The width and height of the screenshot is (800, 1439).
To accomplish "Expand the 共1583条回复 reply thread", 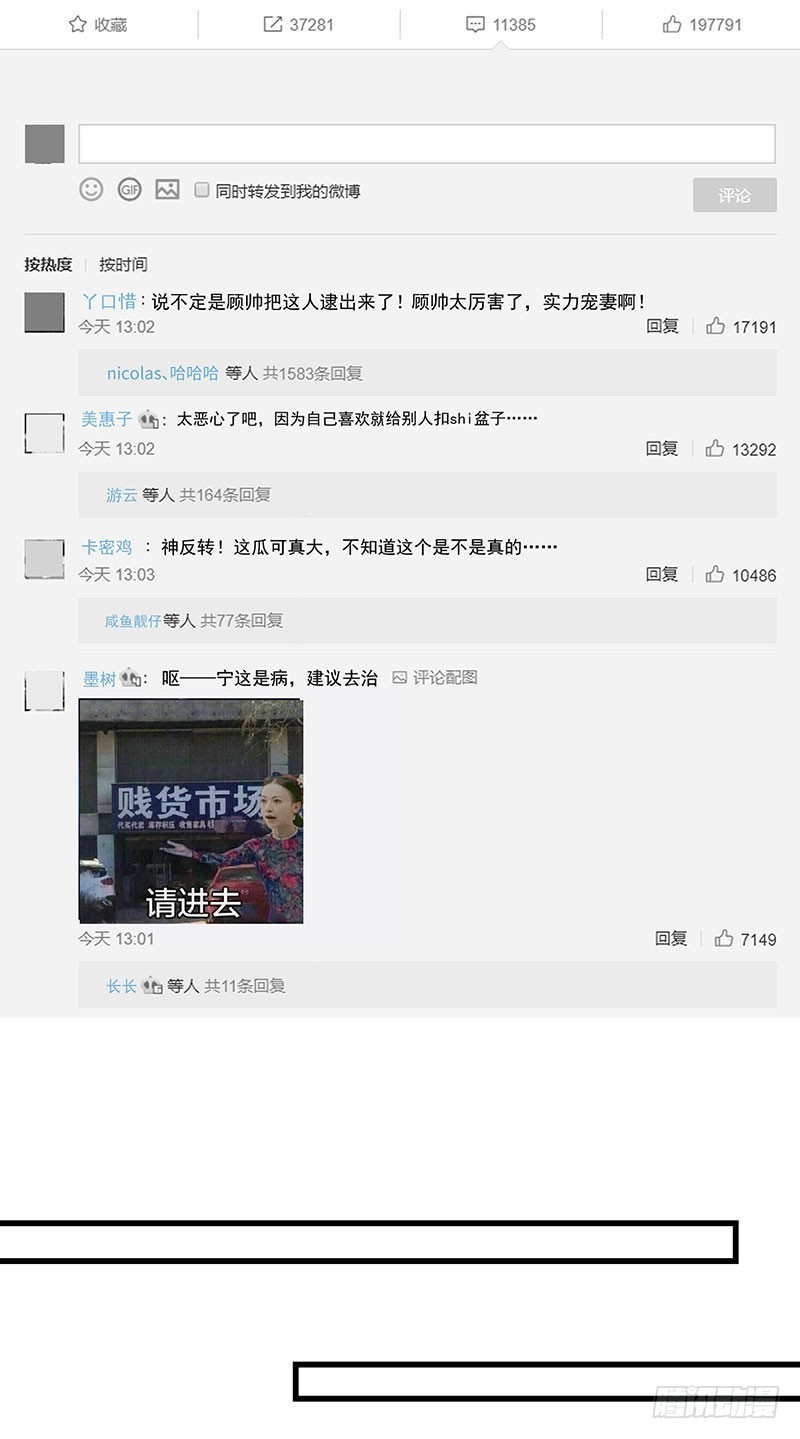I will coord(313,373).
